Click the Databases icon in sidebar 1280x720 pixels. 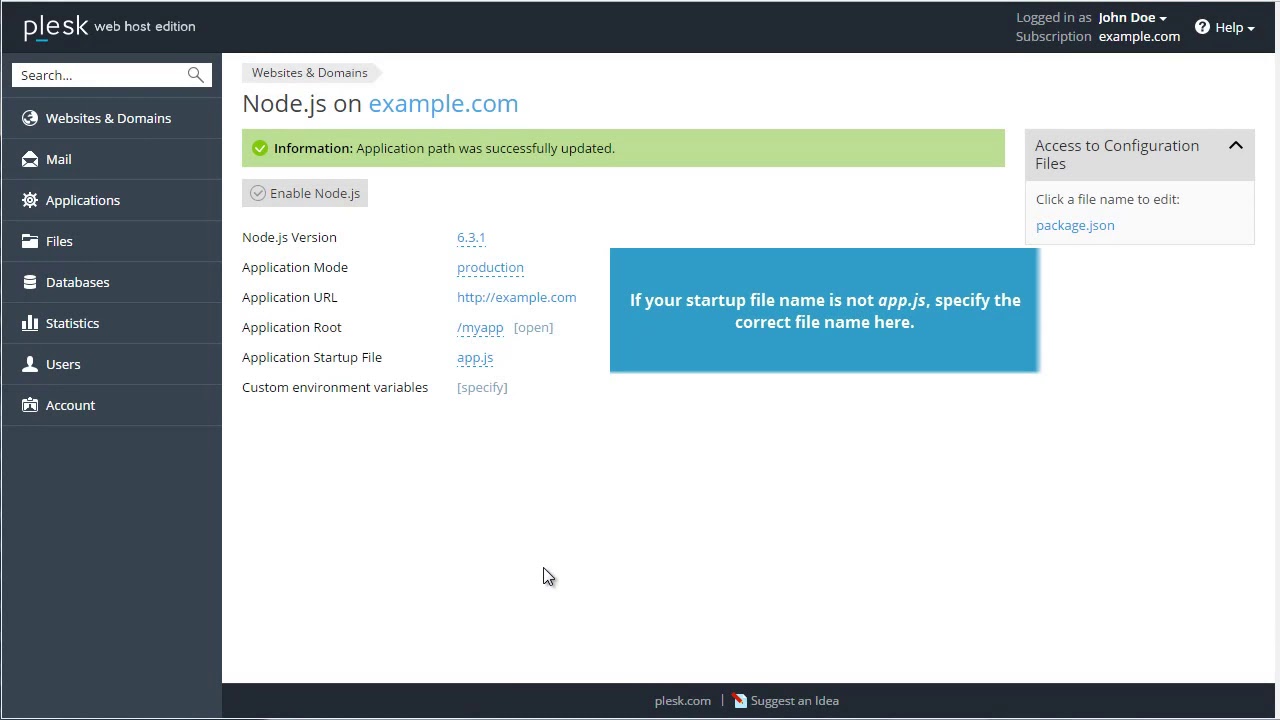[30, 282]
